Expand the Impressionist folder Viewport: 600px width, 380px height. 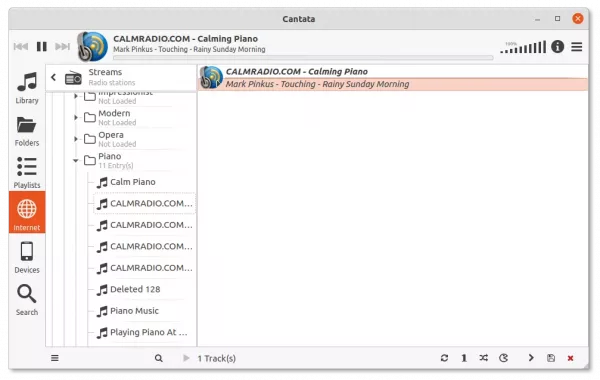tap(76, 96)
